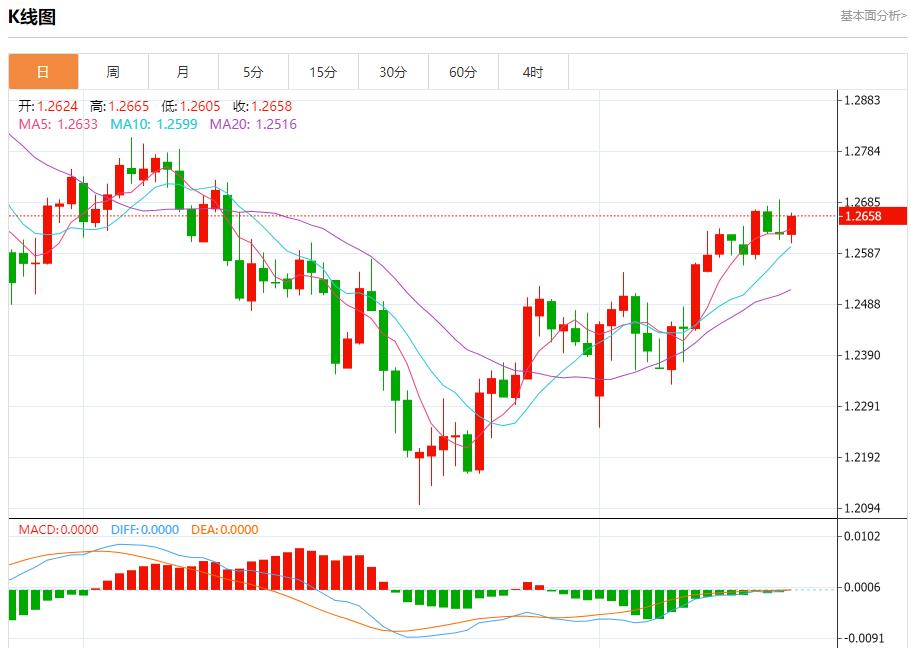The image size is (911, 648).
Task: Open the 5分 interval tab
Action: point(253,72)
